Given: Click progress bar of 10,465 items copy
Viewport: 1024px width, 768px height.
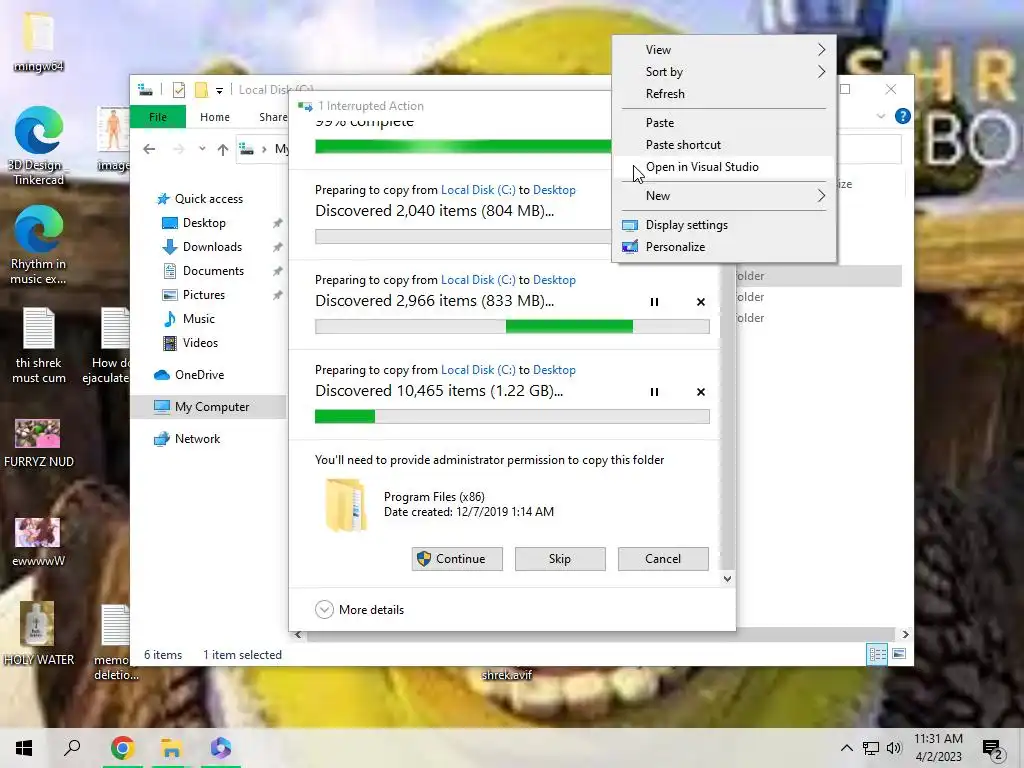Looking at the screenshot, I should pos(512,417).
